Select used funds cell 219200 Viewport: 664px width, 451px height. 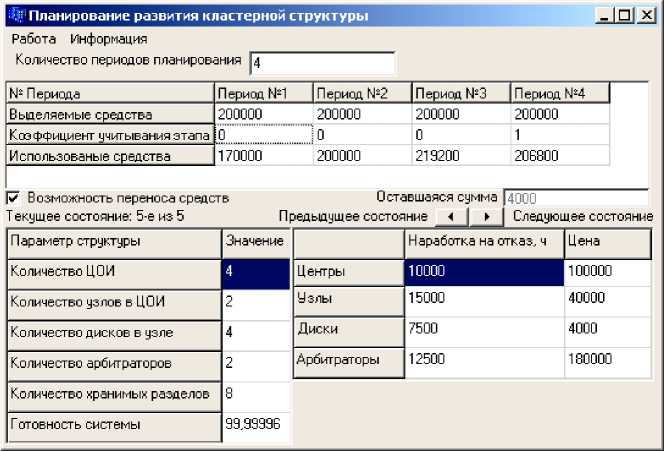(x=461, y=155)
